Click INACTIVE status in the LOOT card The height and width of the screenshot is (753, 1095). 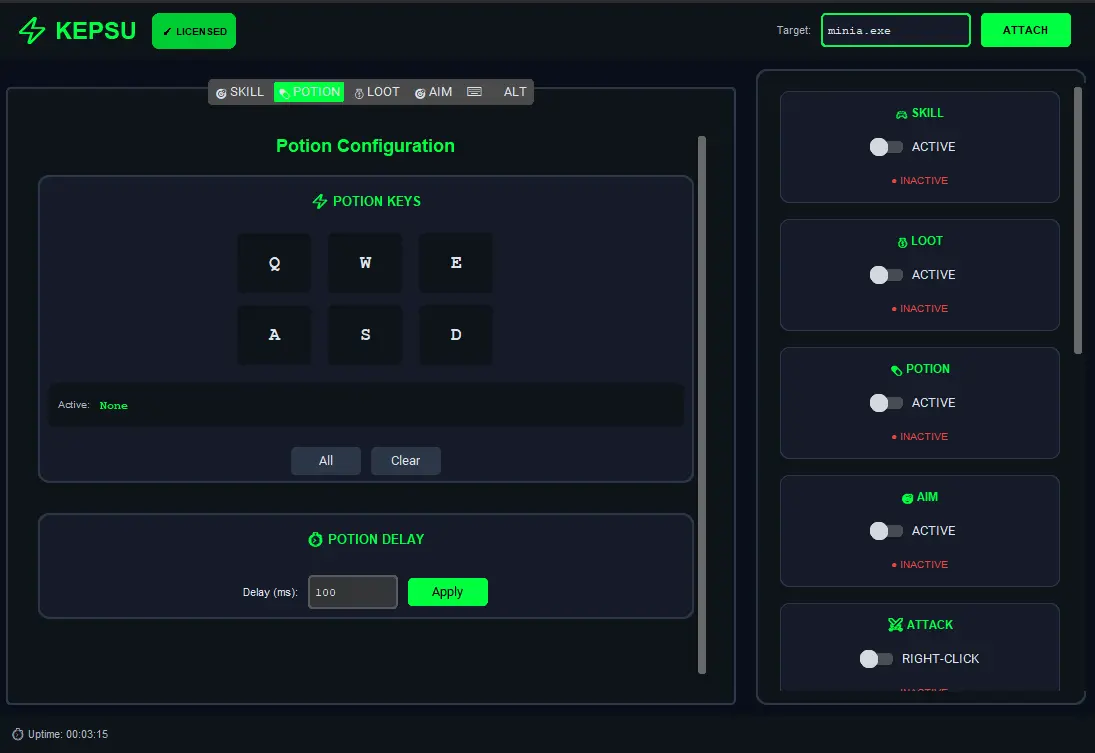(920, 309)
